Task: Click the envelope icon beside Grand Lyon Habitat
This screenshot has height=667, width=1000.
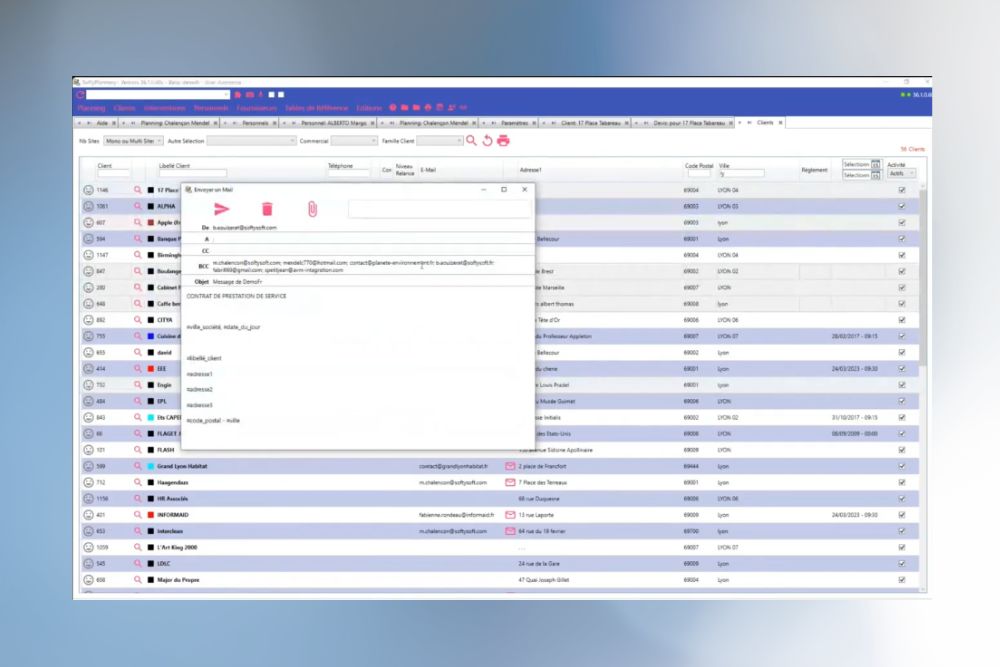Action: click(510, 466)
